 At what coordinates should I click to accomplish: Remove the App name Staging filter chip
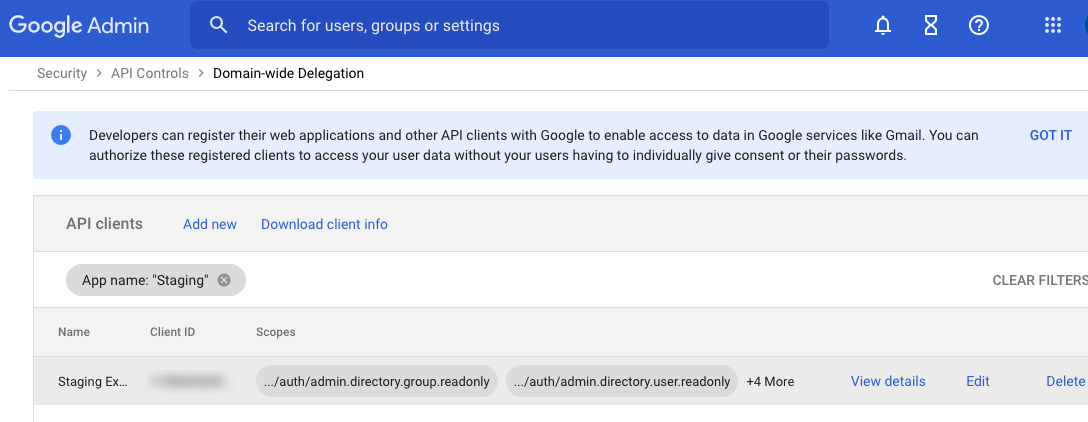click(223, 280)
